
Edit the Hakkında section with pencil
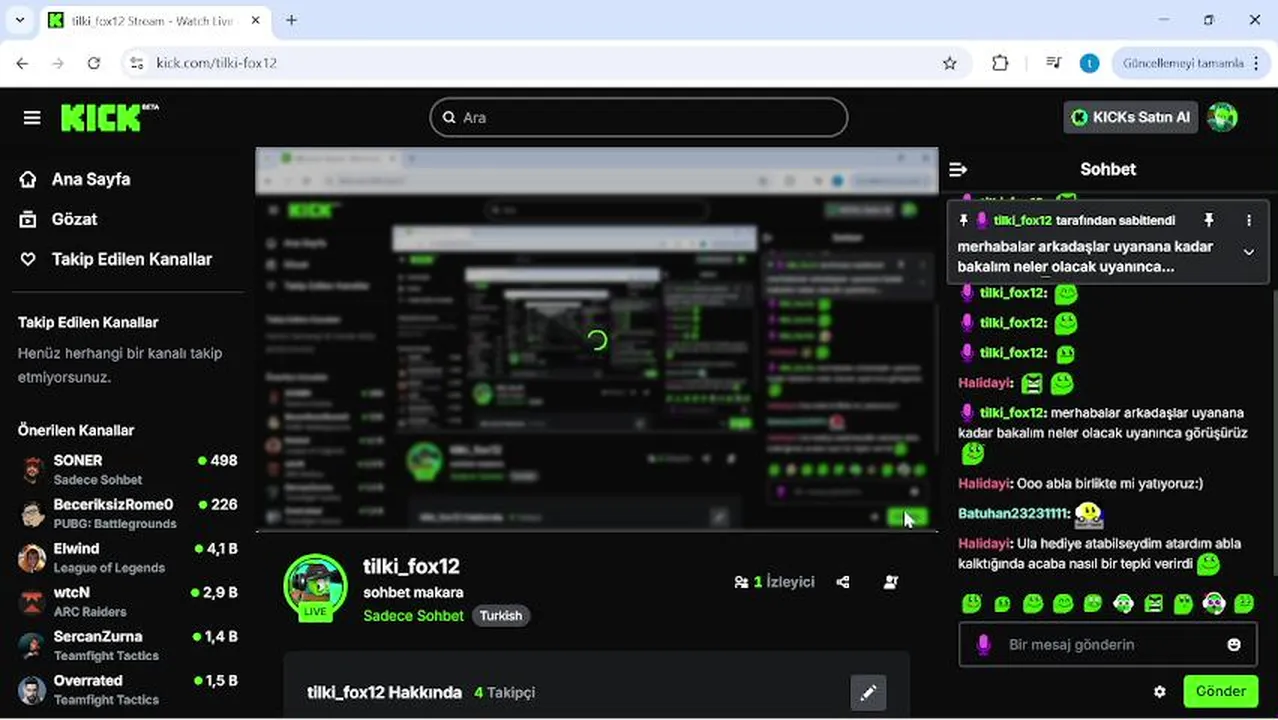point(868,692)
